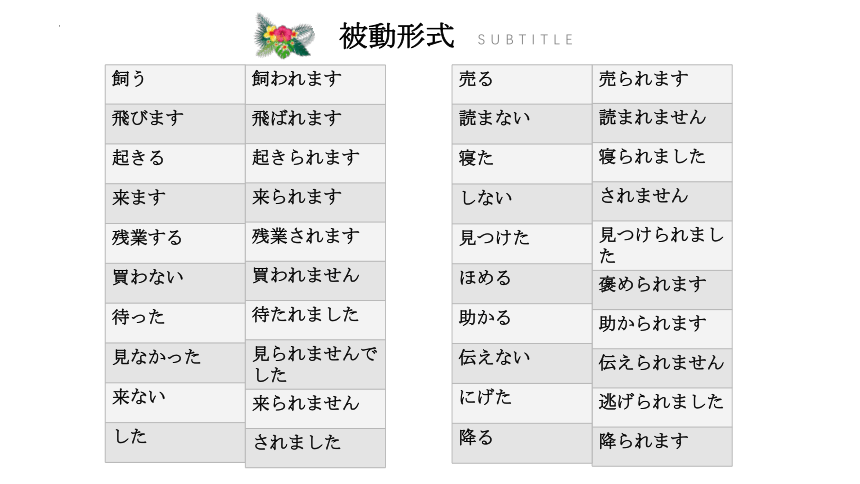Viewport: 860px width, 484px height.
Task: Select the 降られます cell
Action: (x=662, y=447)
